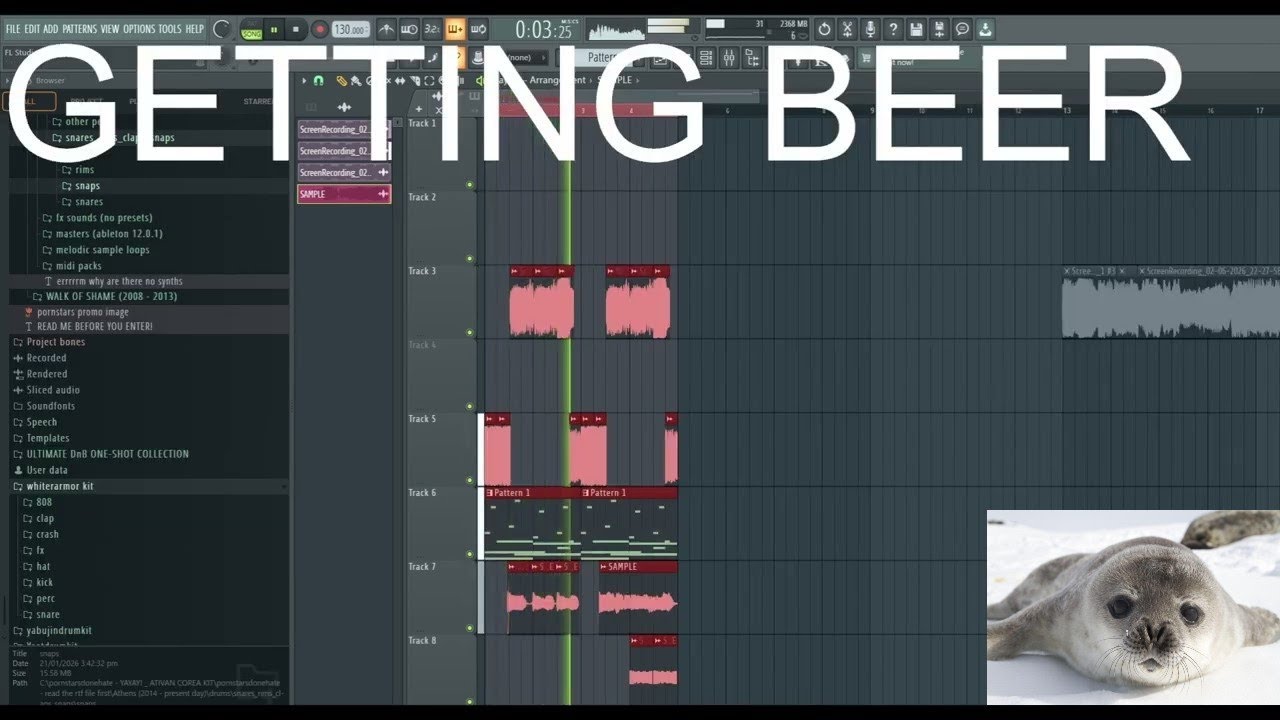Stop playback with the stop button
Image resolution: width=1280 pixels, height=720 pixels.
coord(296,30)
